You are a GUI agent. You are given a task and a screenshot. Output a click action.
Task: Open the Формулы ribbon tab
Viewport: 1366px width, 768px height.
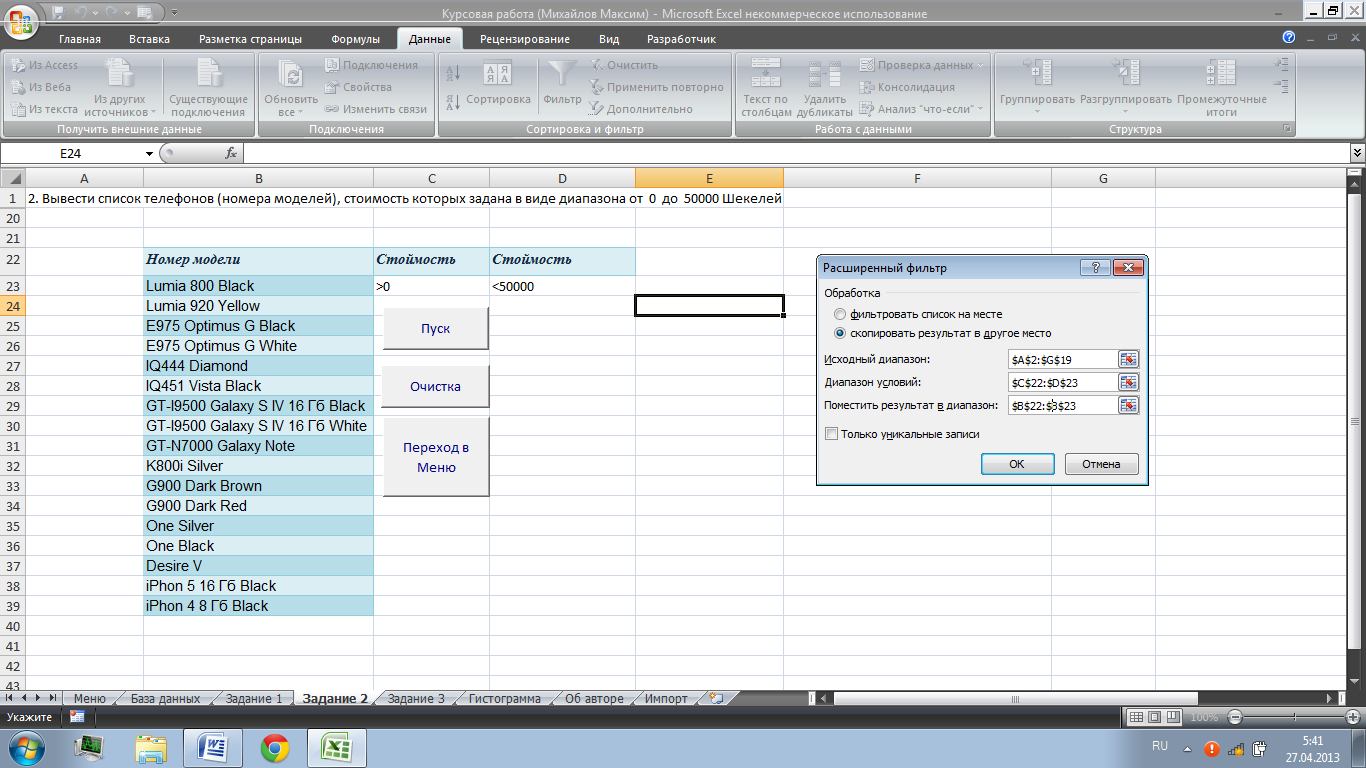tap(355, 39)
